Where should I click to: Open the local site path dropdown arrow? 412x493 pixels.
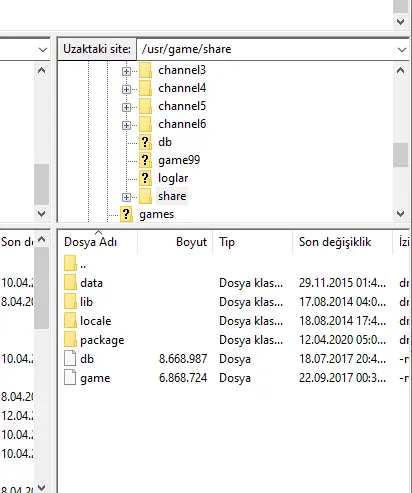pyautogui.click(x=43, y=50)
